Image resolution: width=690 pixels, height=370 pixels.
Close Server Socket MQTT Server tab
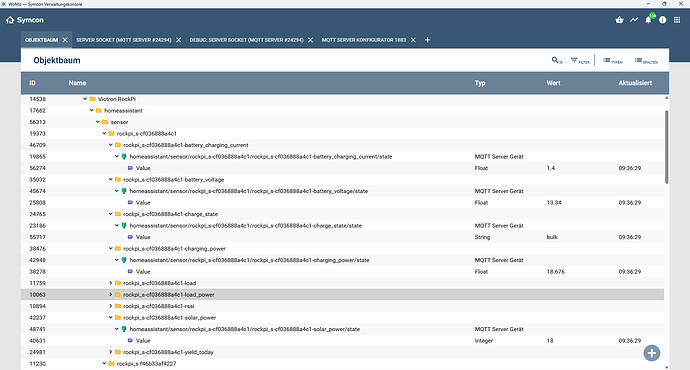tap(179, 40)
